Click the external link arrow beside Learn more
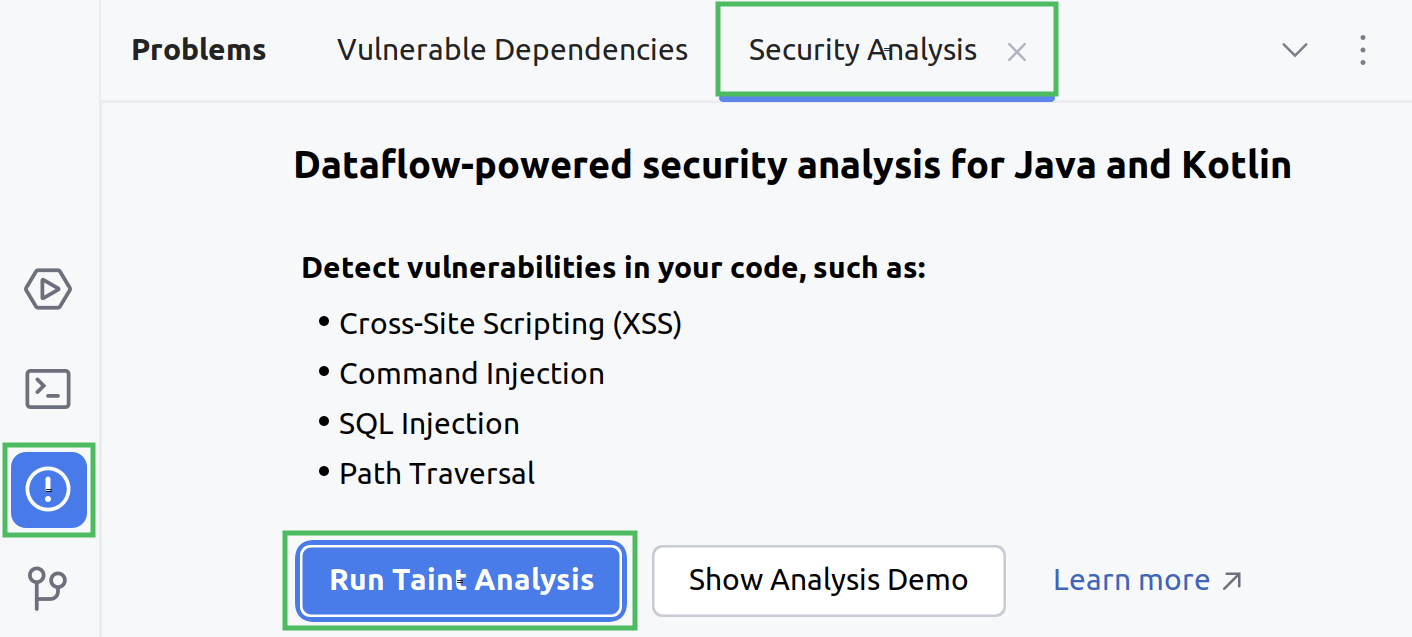This screenshot has height=637, width=1412. pyautogui.click(x=1233, y=578)
